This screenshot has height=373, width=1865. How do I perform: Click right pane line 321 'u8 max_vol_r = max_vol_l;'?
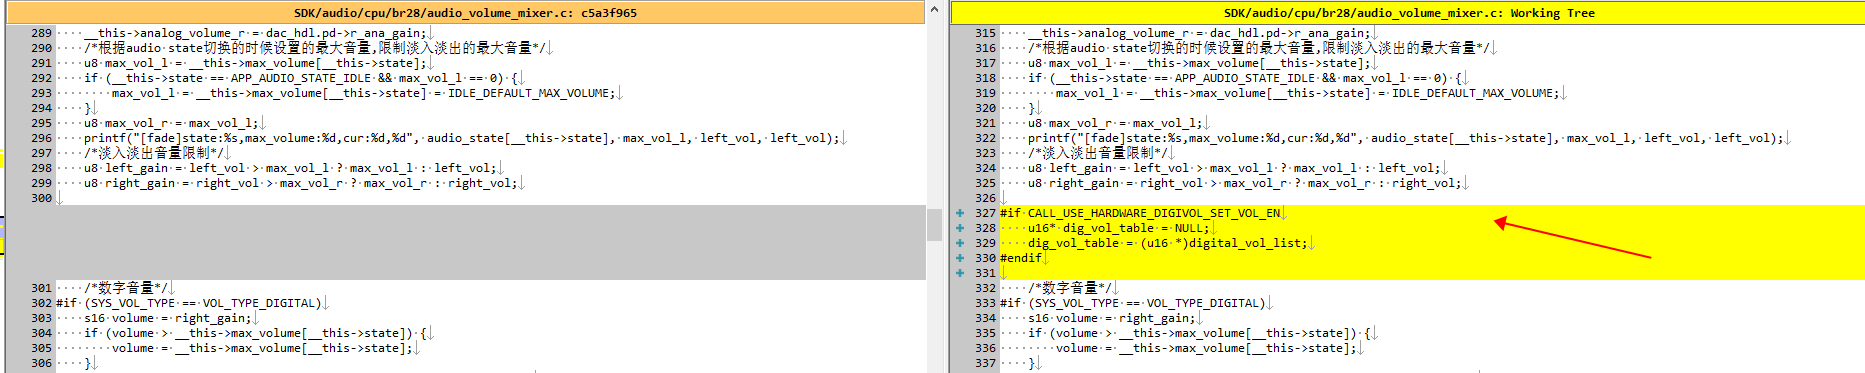tap(1115, 123)
